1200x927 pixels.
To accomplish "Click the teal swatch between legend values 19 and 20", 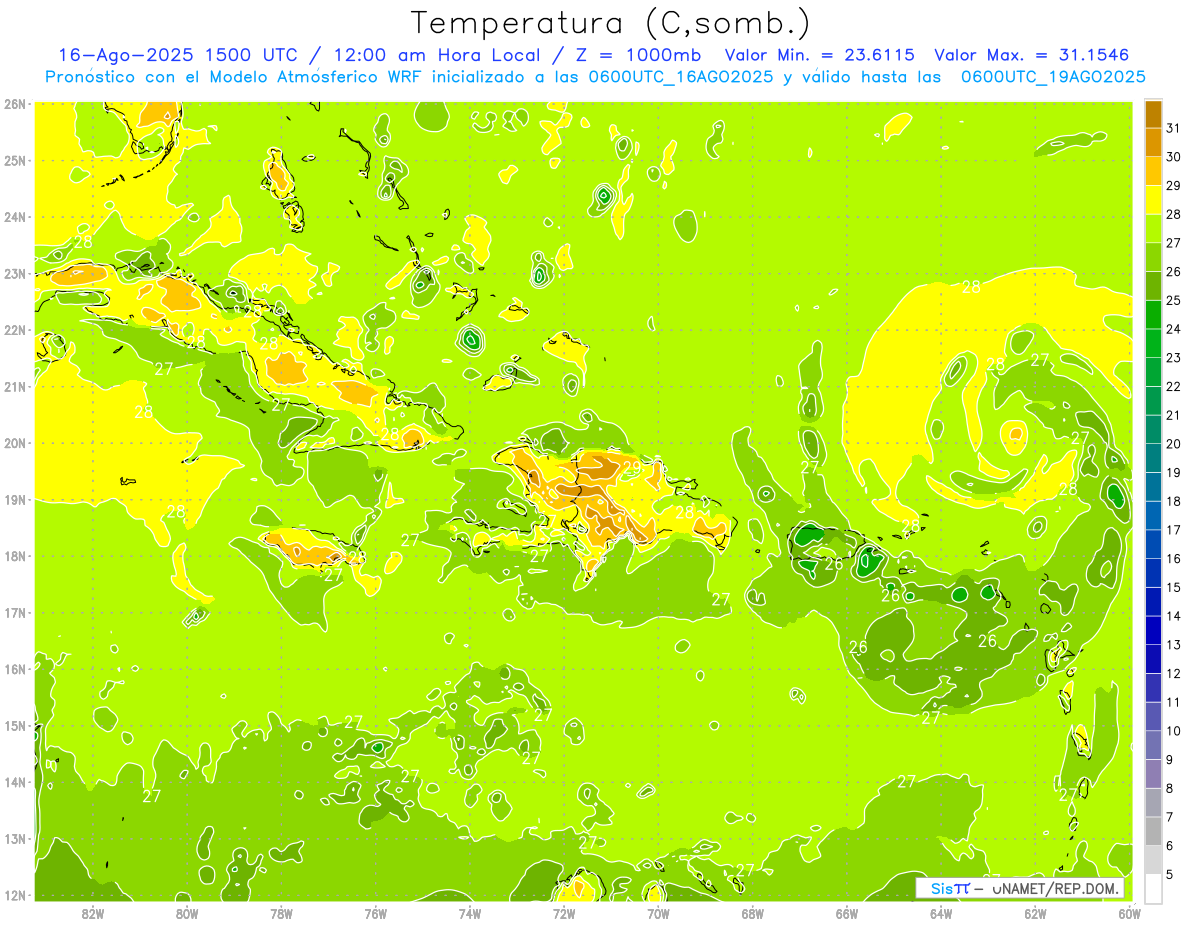I will [x=1153, y=458].
